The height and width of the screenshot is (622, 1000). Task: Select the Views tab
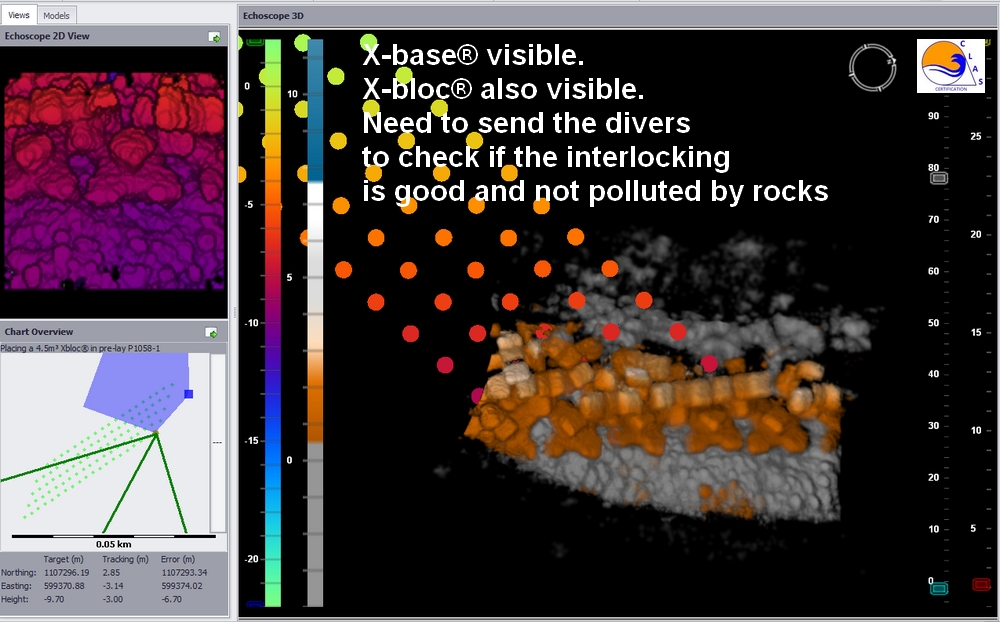click(x=19, y=15)
